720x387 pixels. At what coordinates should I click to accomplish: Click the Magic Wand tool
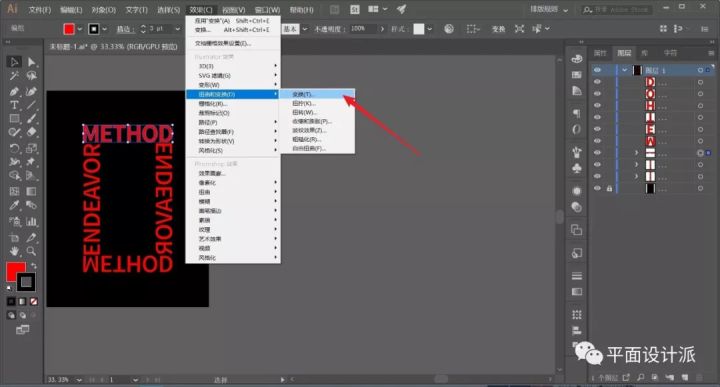click(x=14, y=76)
